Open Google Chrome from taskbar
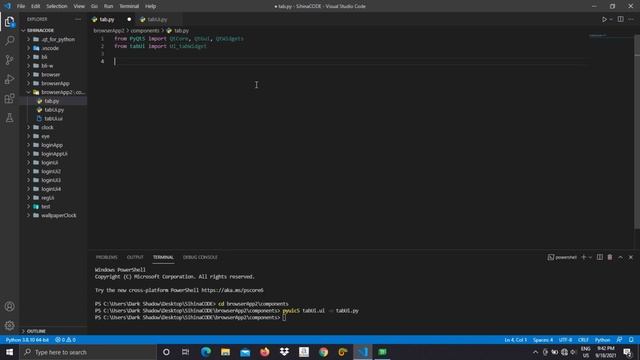Screen dimensions: 640x360 point(323,352)
